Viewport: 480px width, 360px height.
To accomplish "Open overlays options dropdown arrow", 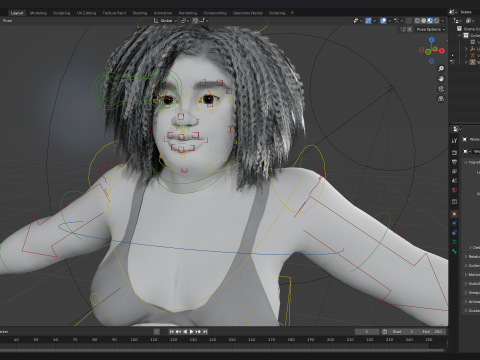I will pyautogui.click(x=389, y=21).
